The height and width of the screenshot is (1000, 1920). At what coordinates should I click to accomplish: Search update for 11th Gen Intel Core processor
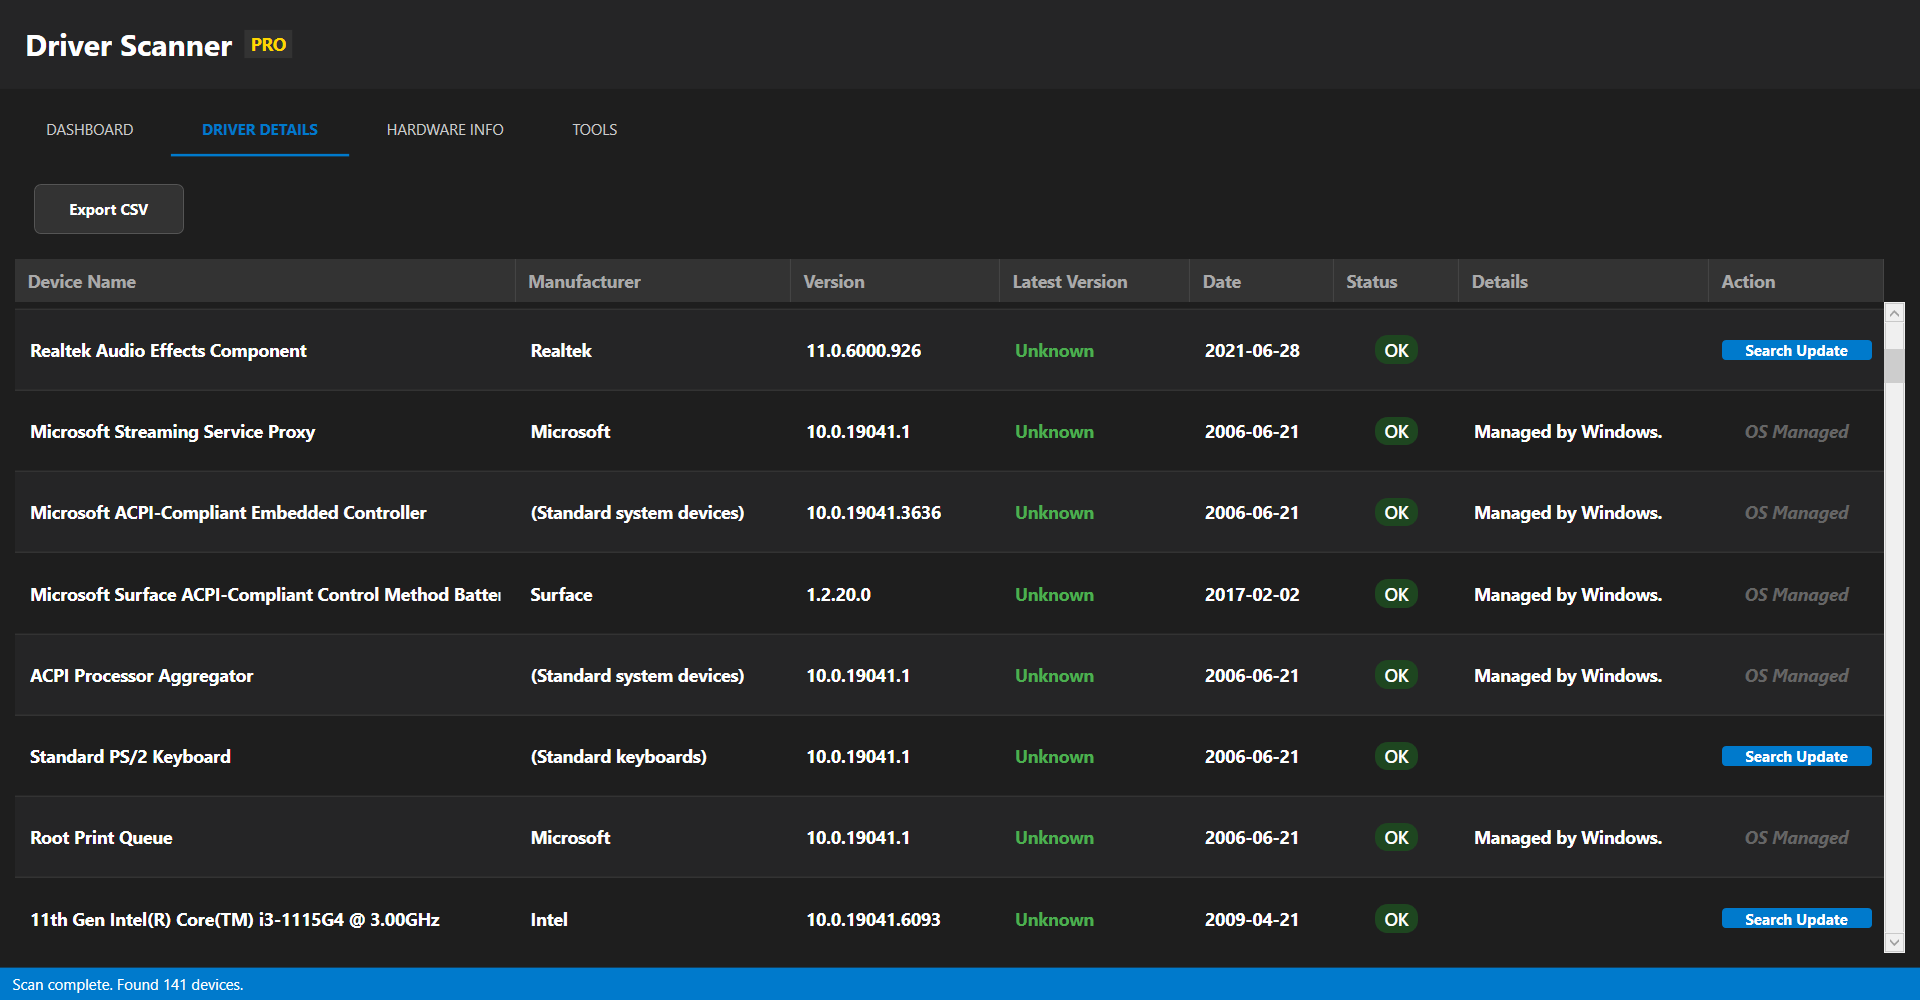(1796, 919)
